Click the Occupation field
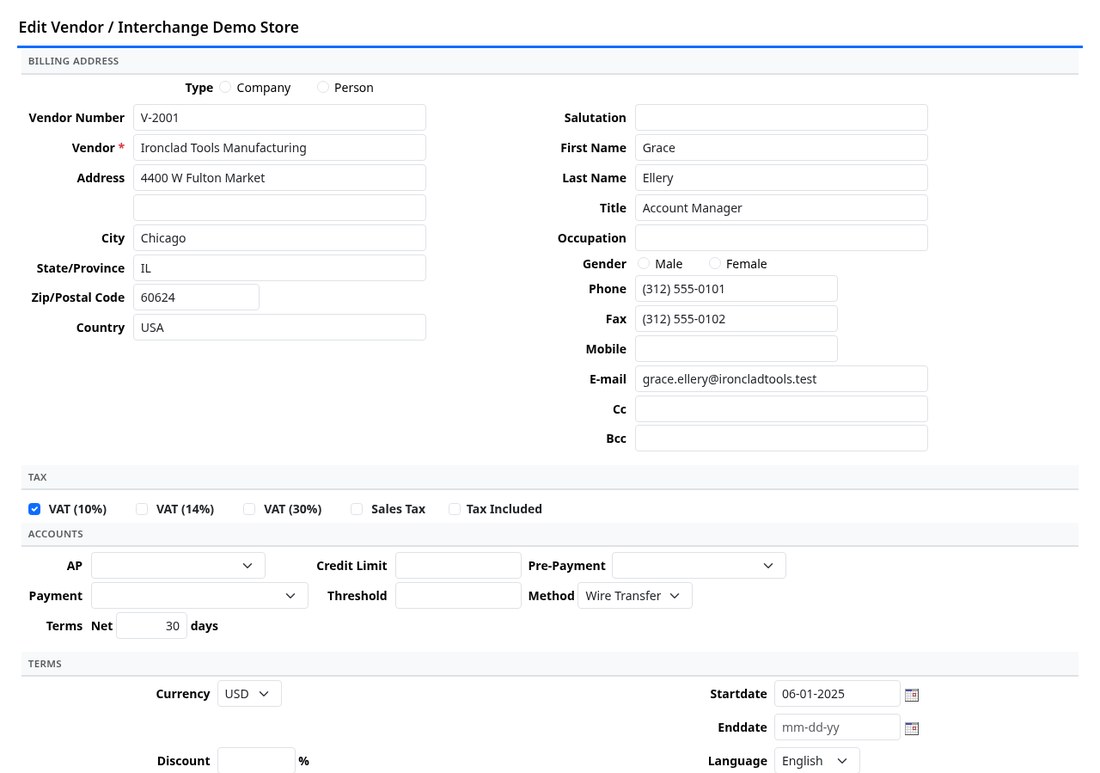The height and width of the screenshot is (773, 1100). click(x=781, y=238)
